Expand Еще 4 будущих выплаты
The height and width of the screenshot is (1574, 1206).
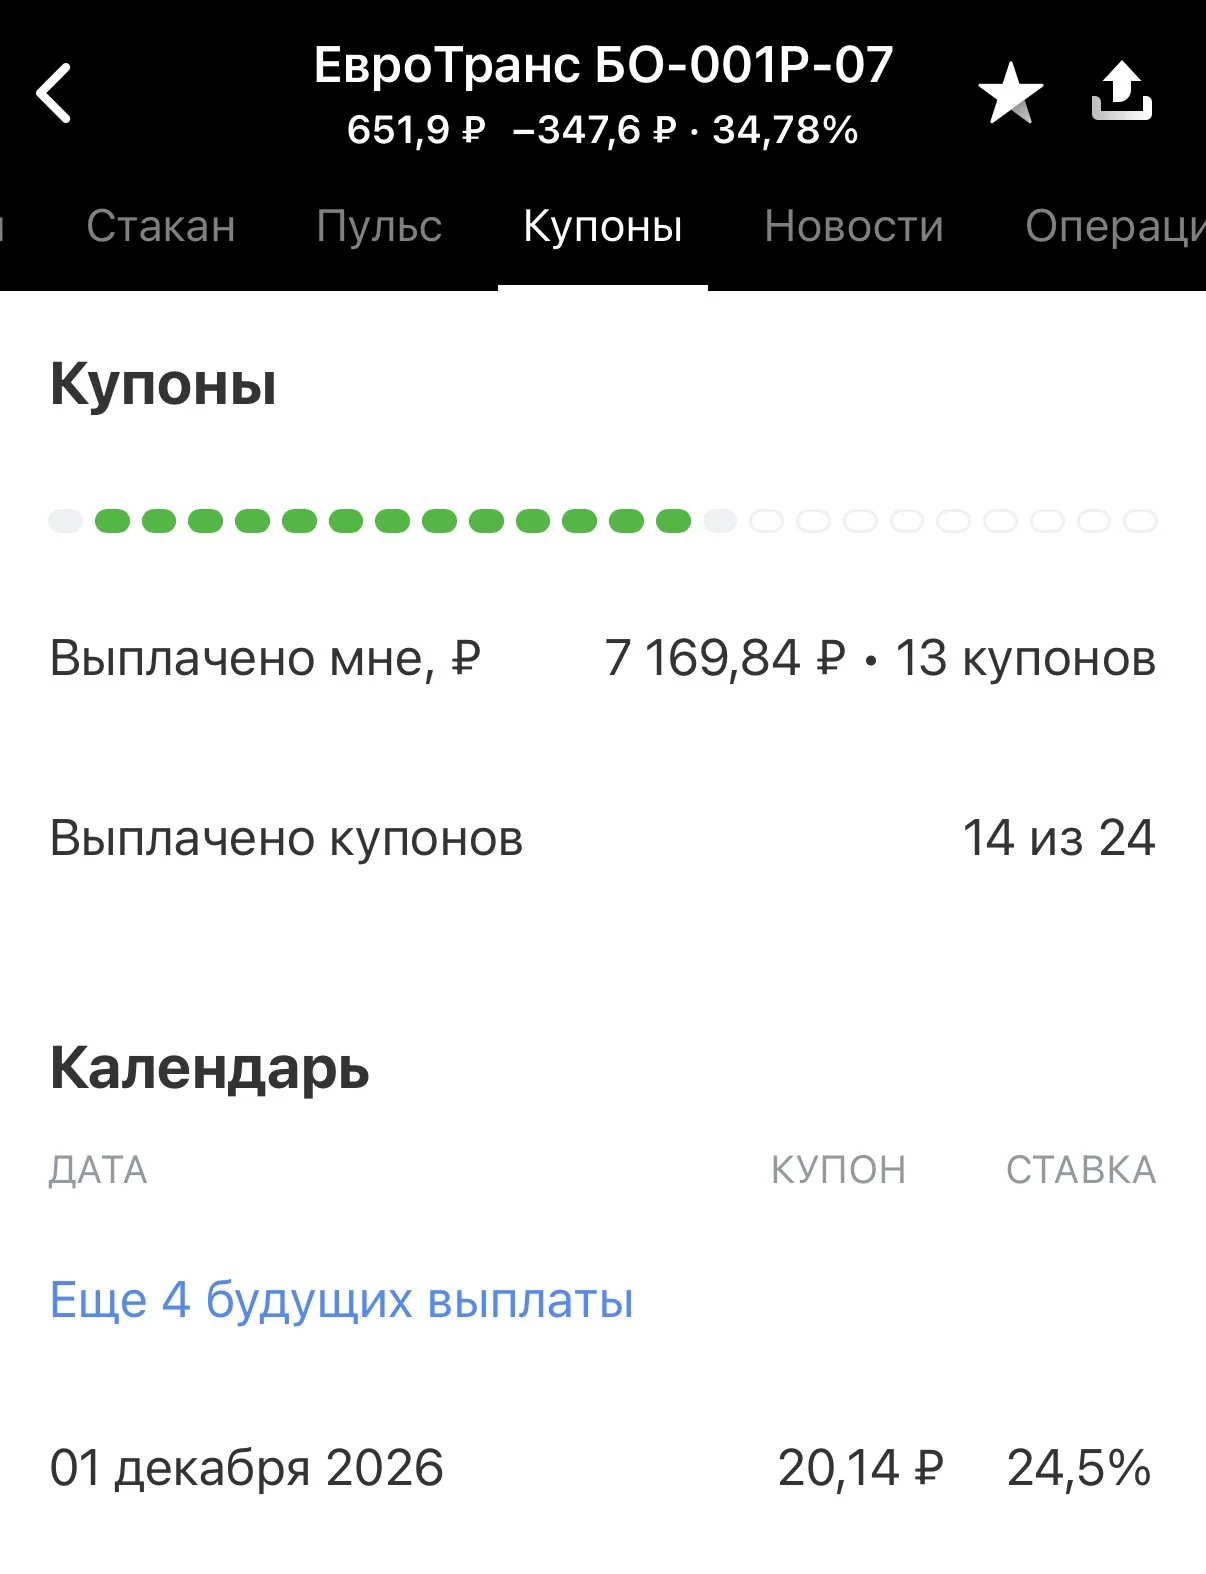pos(342,1300)
